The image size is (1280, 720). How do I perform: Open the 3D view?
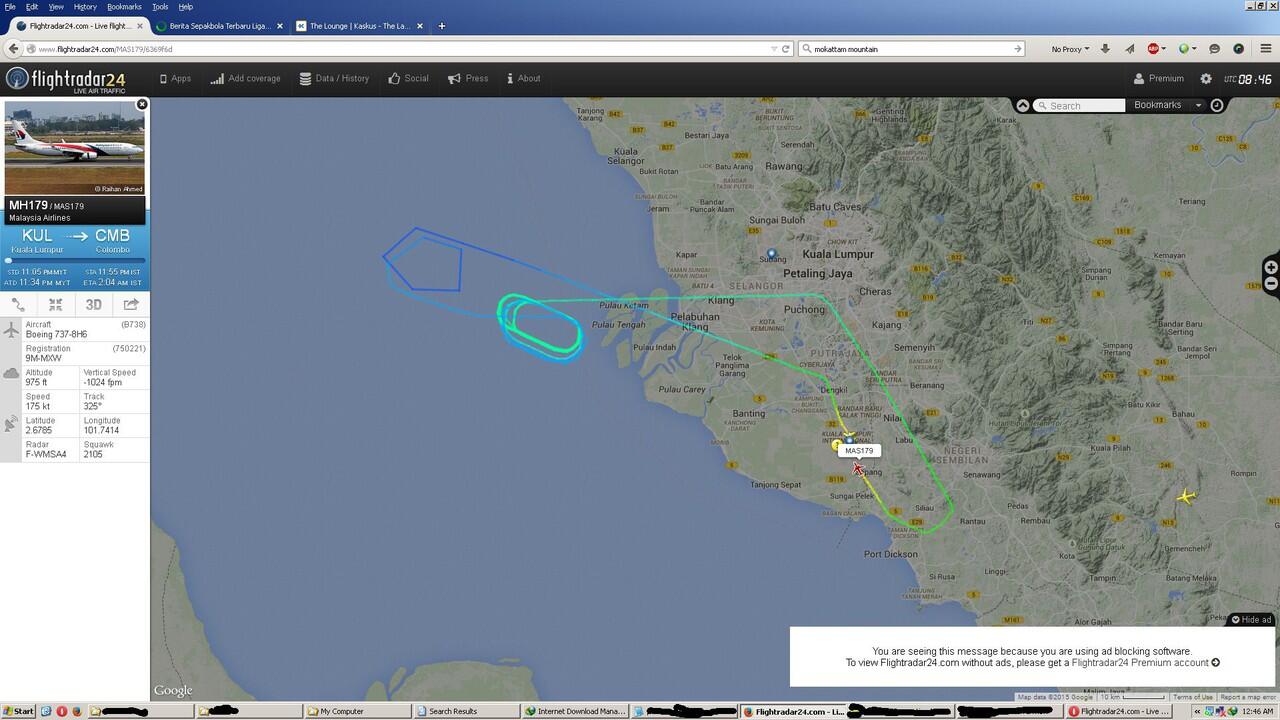93,305
